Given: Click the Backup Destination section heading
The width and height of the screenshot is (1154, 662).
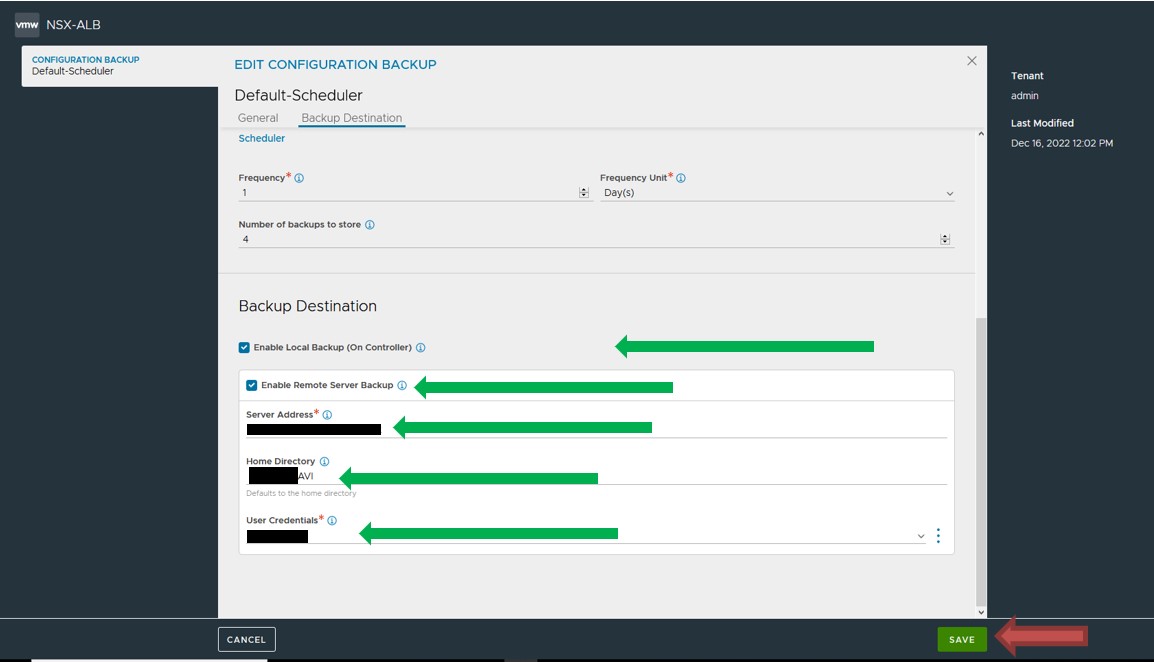Looking at the screenshot, I should [308, 306].
